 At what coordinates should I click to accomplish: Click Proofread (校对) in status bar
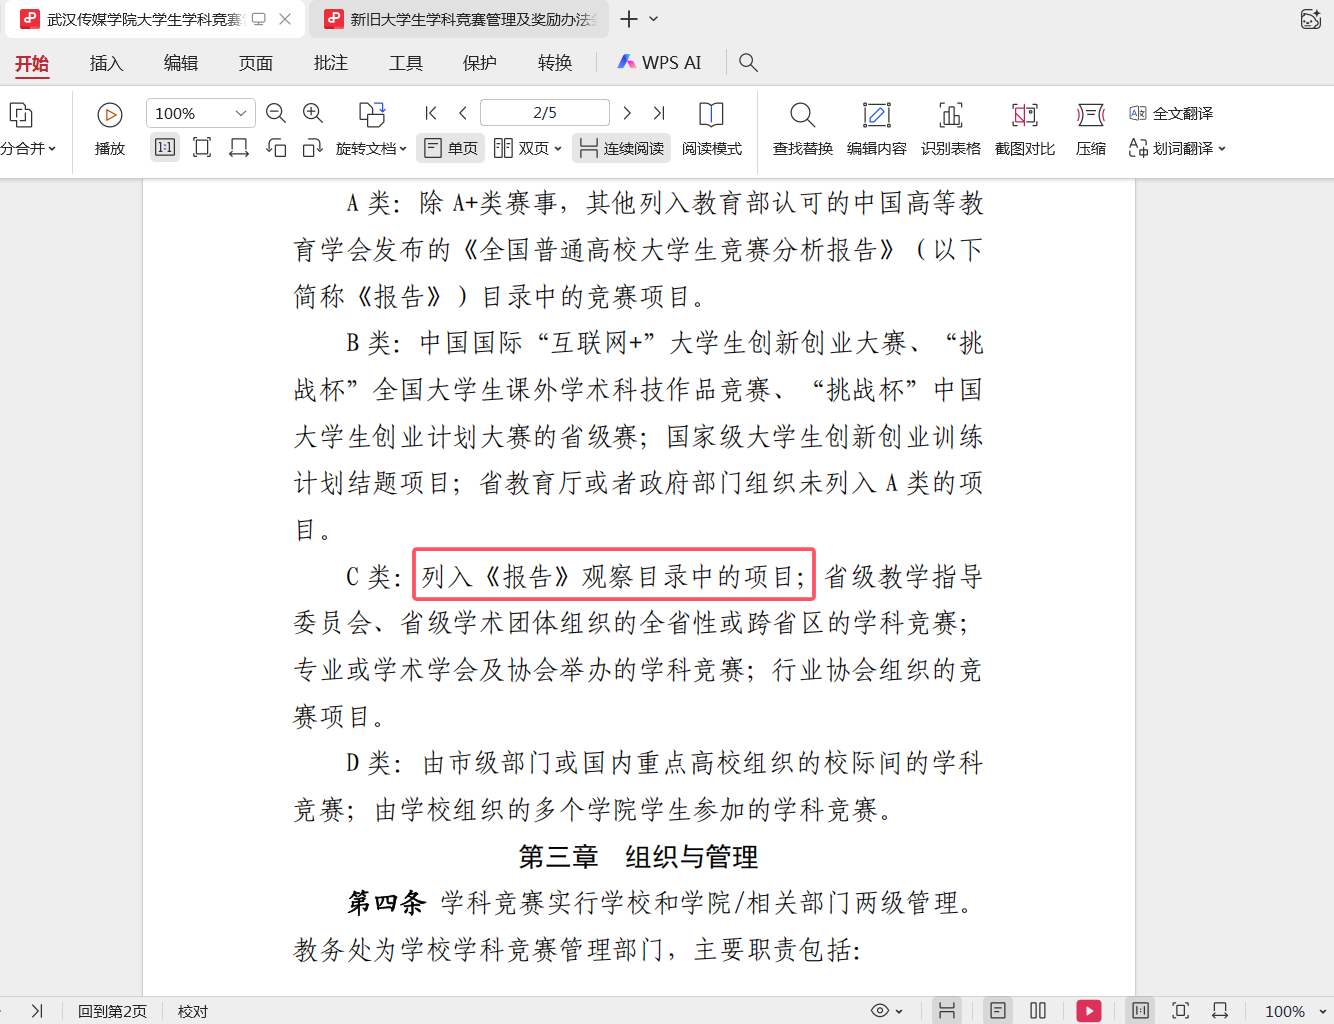[193, 1011]
